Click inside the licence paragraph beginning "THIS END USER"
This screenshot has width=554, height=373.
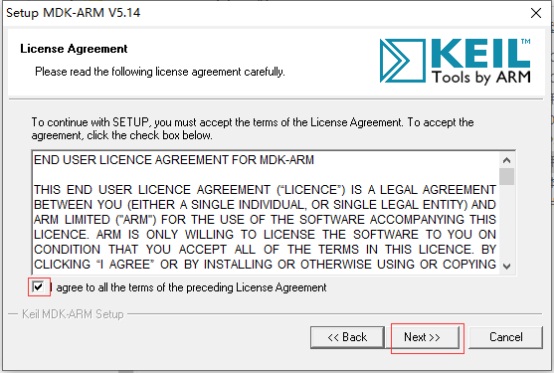[x=265, y=227]
